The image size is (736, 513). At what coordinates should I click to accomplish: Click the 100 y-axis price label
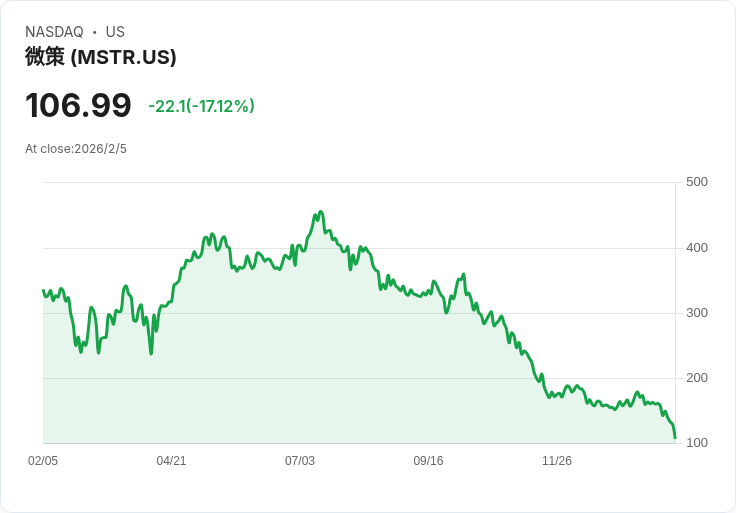(697, 443)
